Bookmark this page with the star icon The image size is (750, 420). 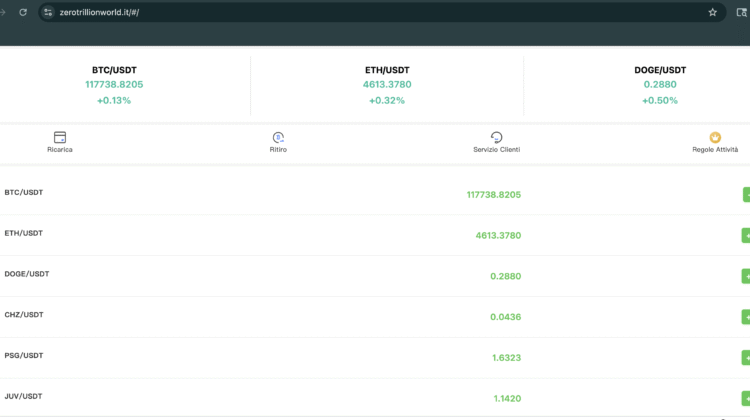(x=712, y=12)
